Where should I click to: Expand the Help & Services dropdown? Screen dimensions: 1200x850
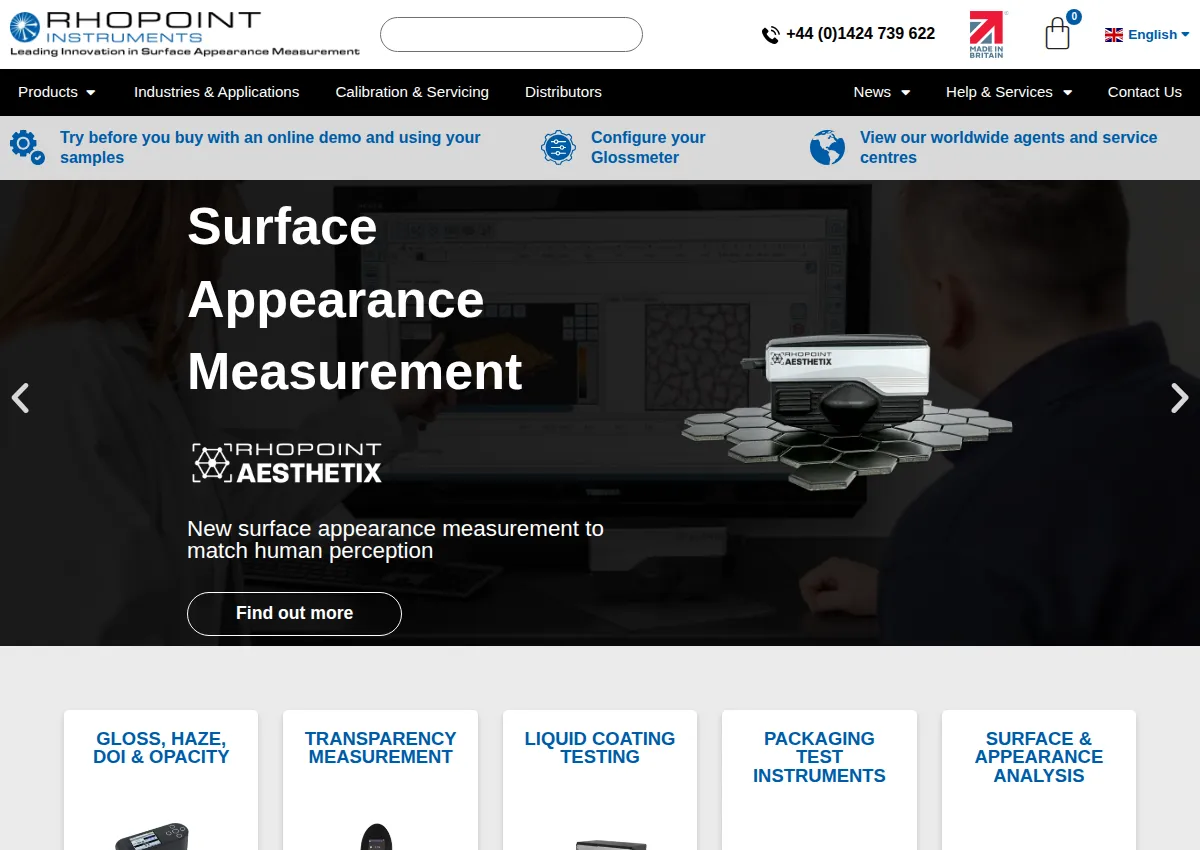coord(1009,92)
